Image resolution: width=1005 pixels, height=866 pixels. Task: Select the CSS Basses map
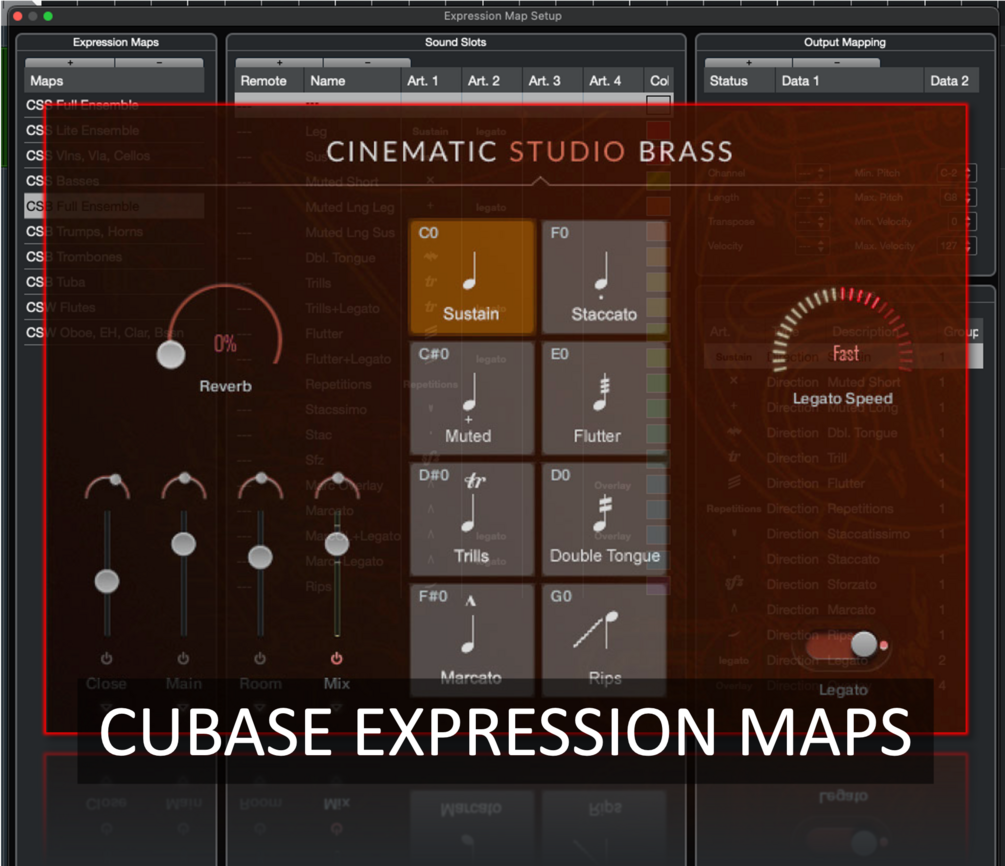114,181
